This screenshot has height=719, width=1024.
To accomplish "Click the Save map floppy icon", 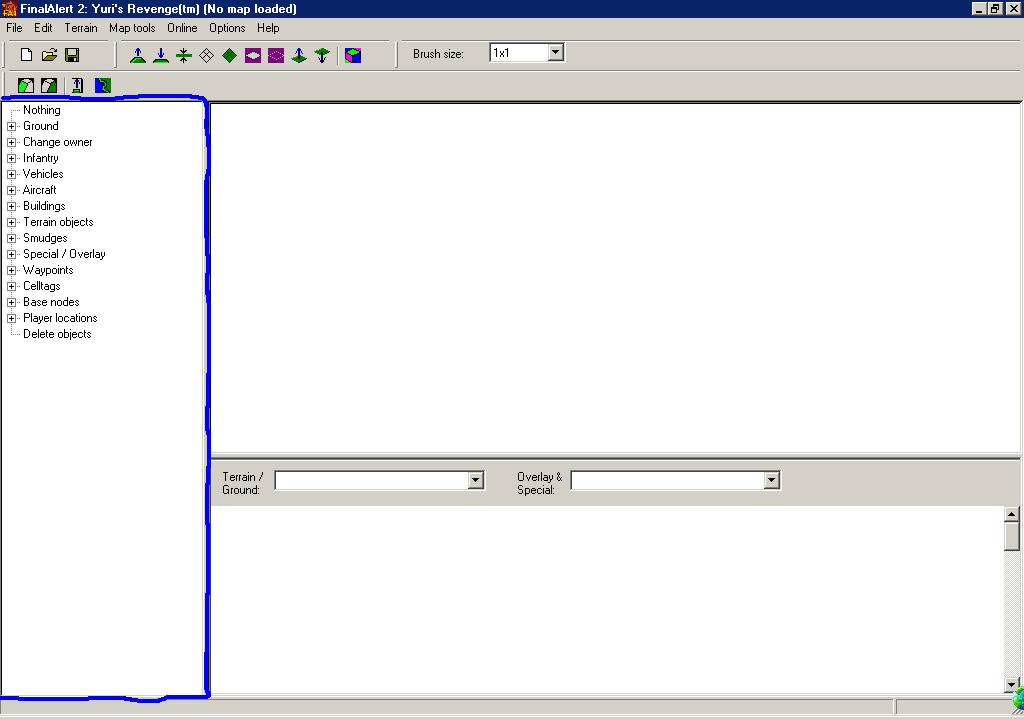I will [72, 55].
